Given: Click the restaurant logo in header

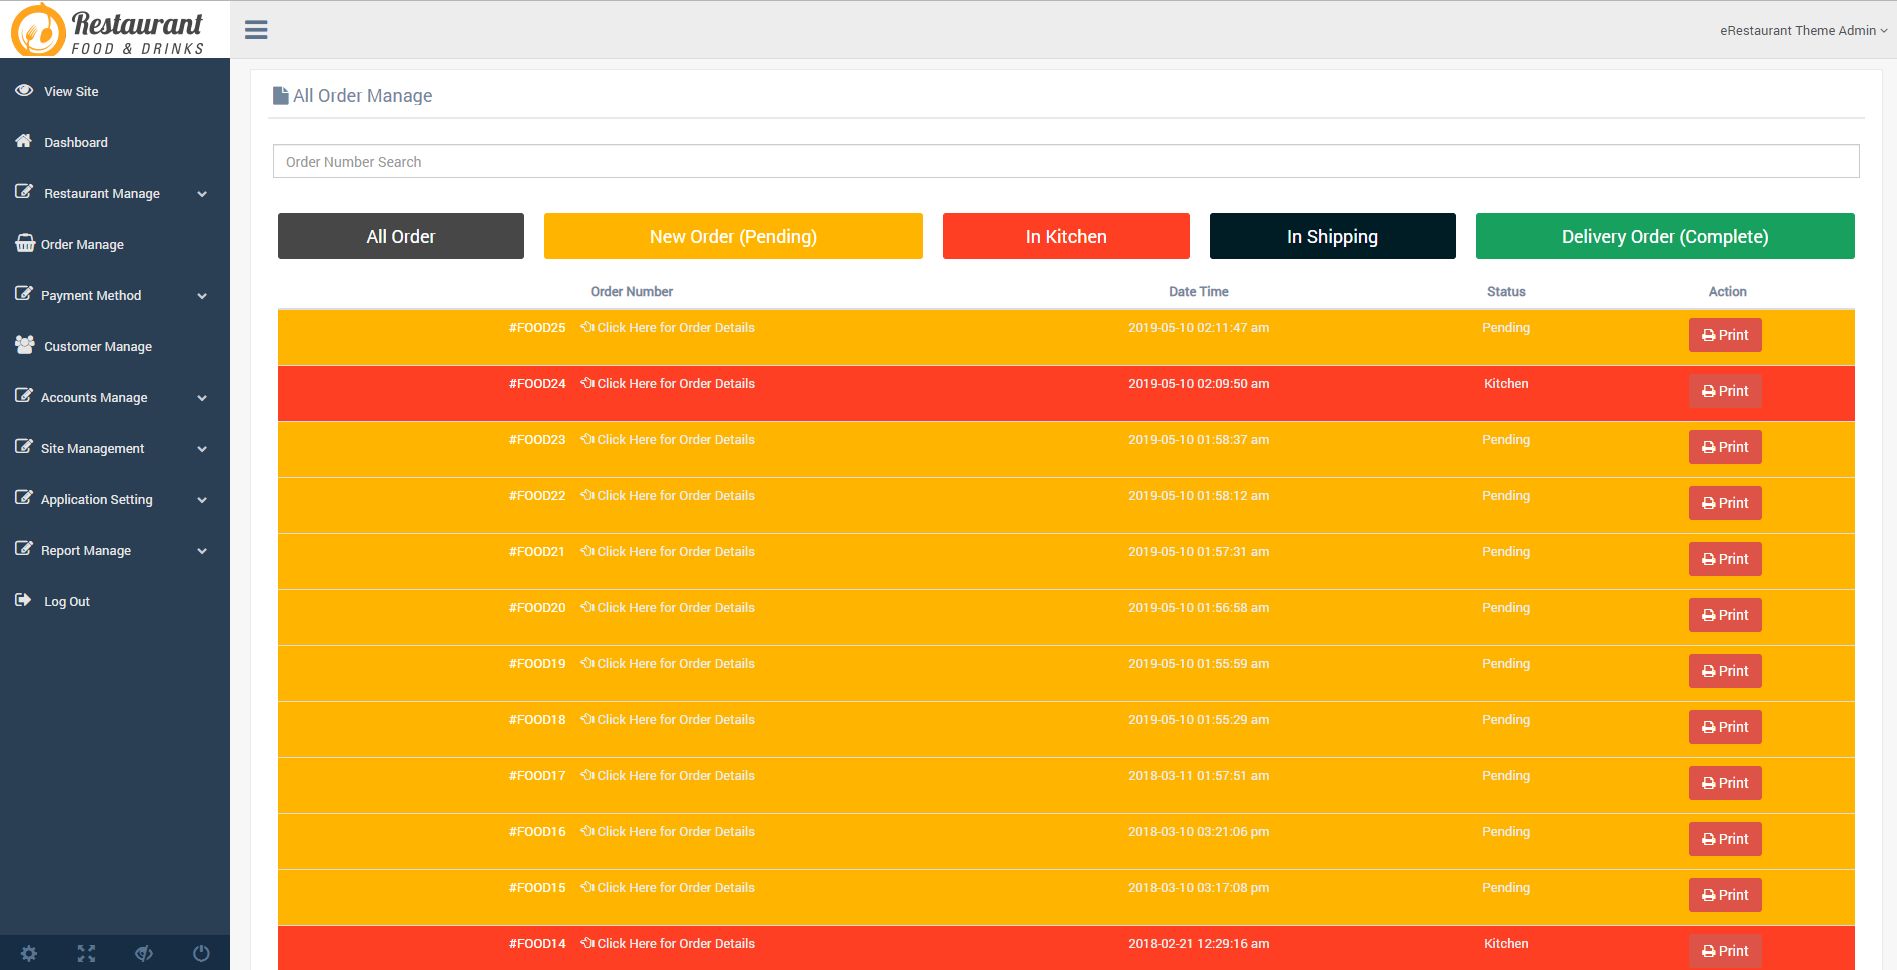Looking at the screenshot, I should 108,30.
